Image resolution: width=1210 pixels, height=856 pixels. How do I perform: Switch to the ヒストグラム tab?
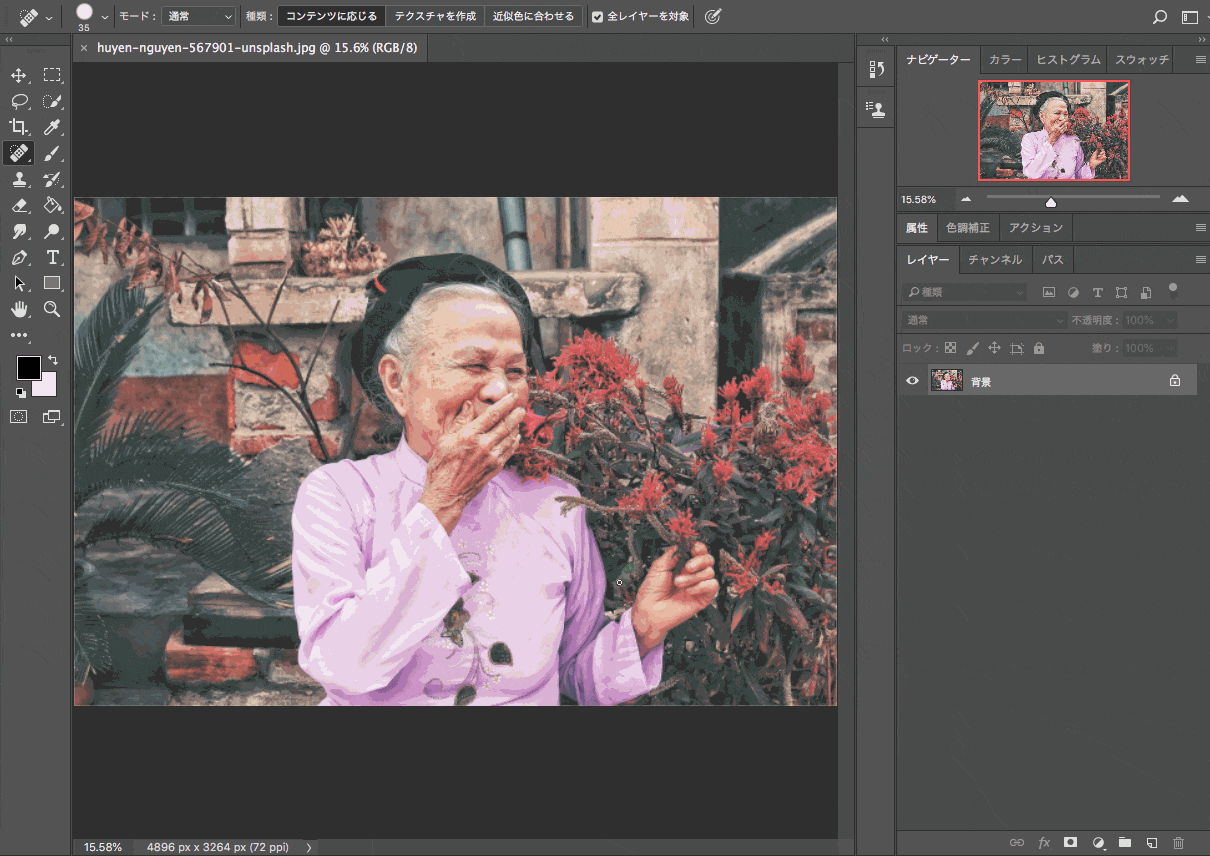1068,60
